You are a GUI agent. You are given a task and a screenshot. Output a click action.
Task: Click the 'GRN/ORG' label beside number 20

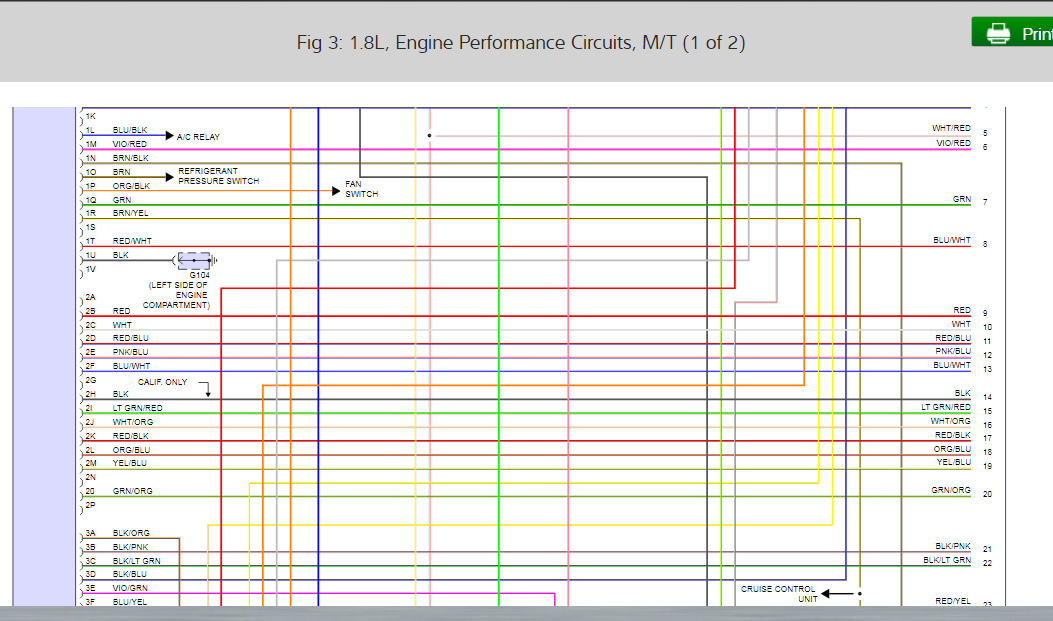click(x=951, y=491)
